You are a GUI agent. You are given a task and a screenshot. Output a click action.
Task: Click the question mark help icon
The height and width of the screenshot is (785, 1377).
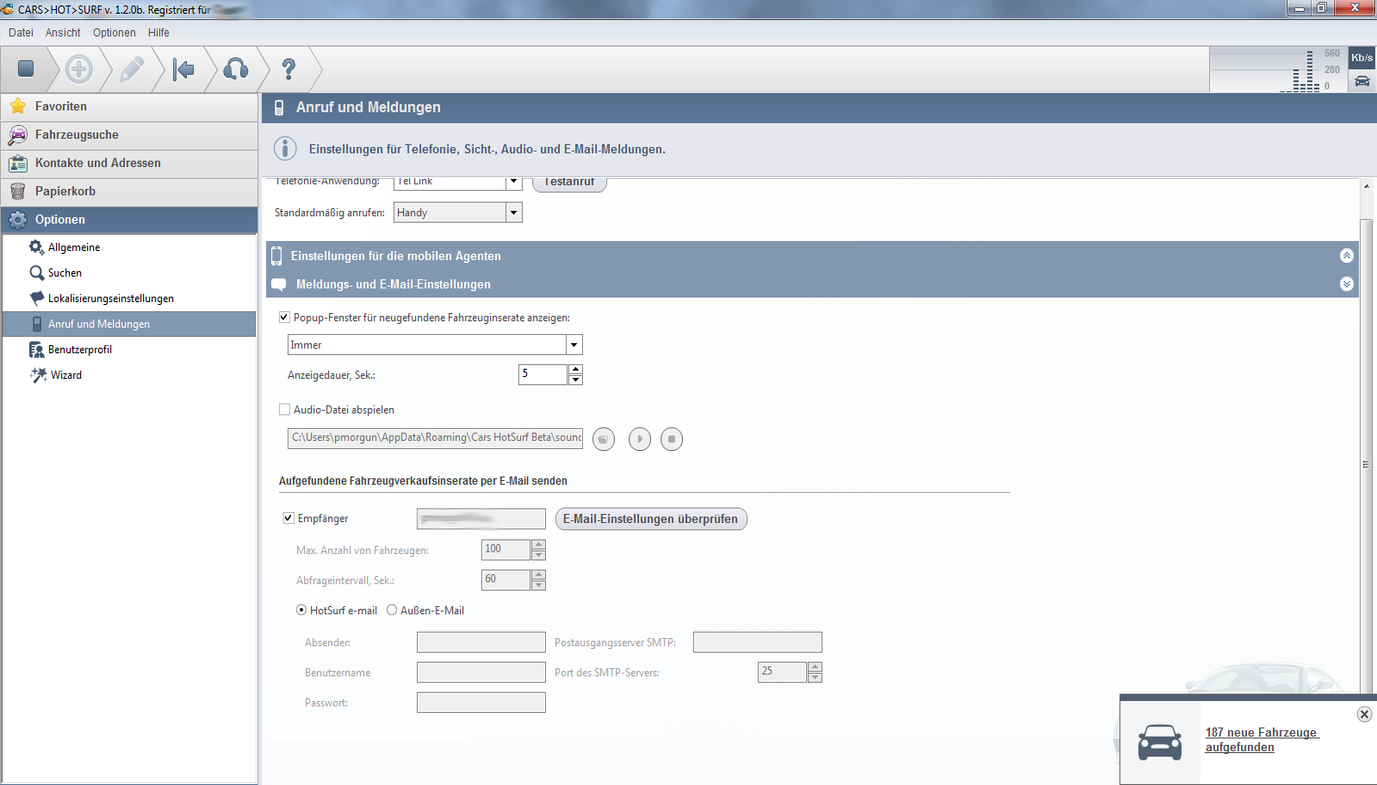pyautogui.click(x=289, y=69)
